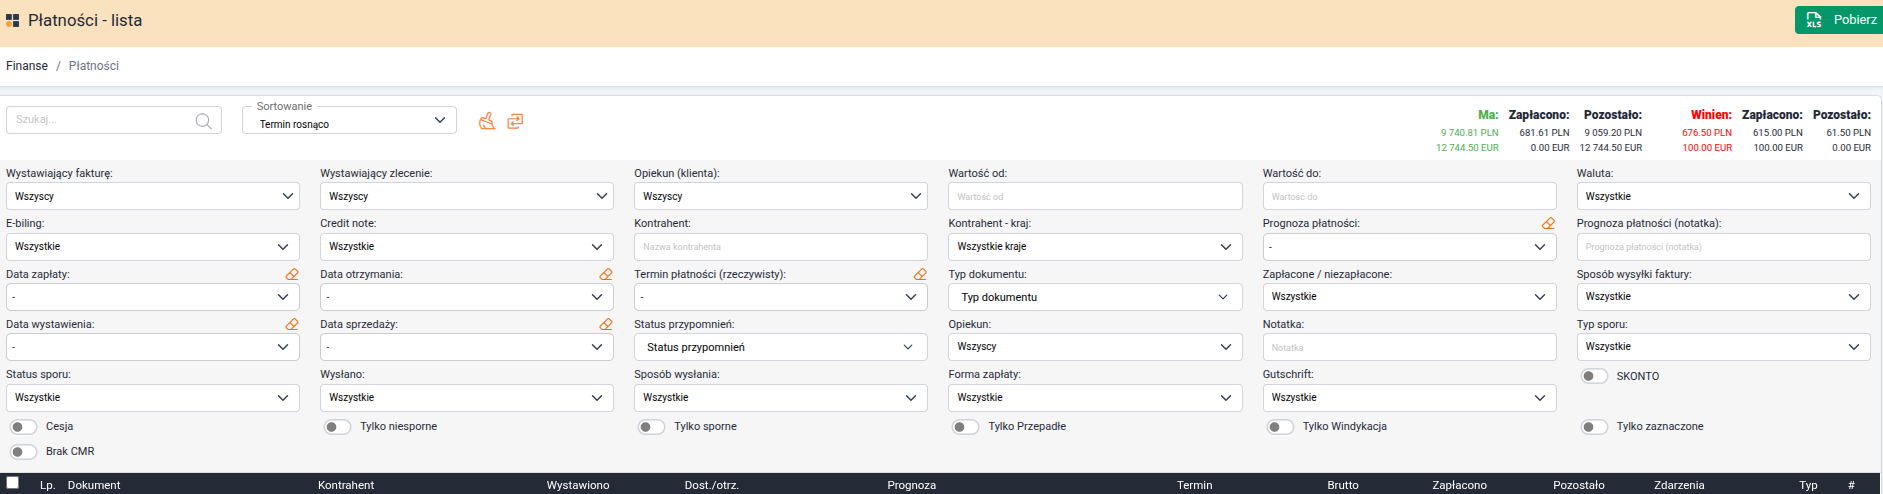Check the select-all checkbox in table header

[x=13, y=483]
